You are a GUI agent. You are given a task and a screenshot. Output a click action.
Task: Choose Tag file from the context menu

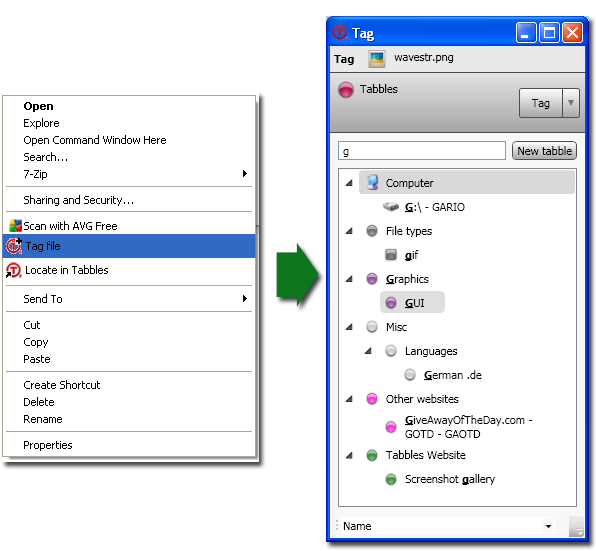(x=129, y=246)
